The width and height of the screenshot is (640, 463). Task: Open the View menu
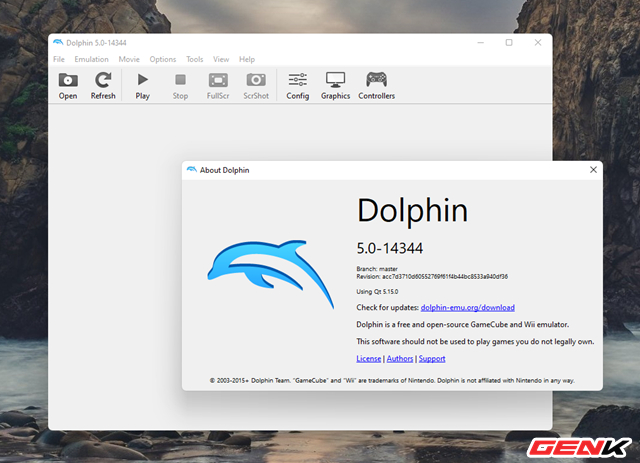coord(221,59)
